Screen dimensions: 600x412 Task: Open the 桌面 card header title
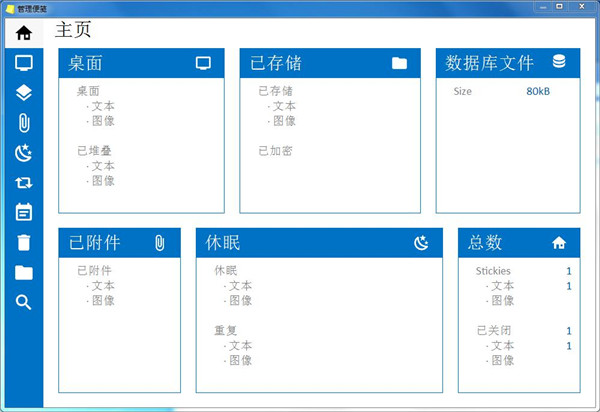[85, 63]
